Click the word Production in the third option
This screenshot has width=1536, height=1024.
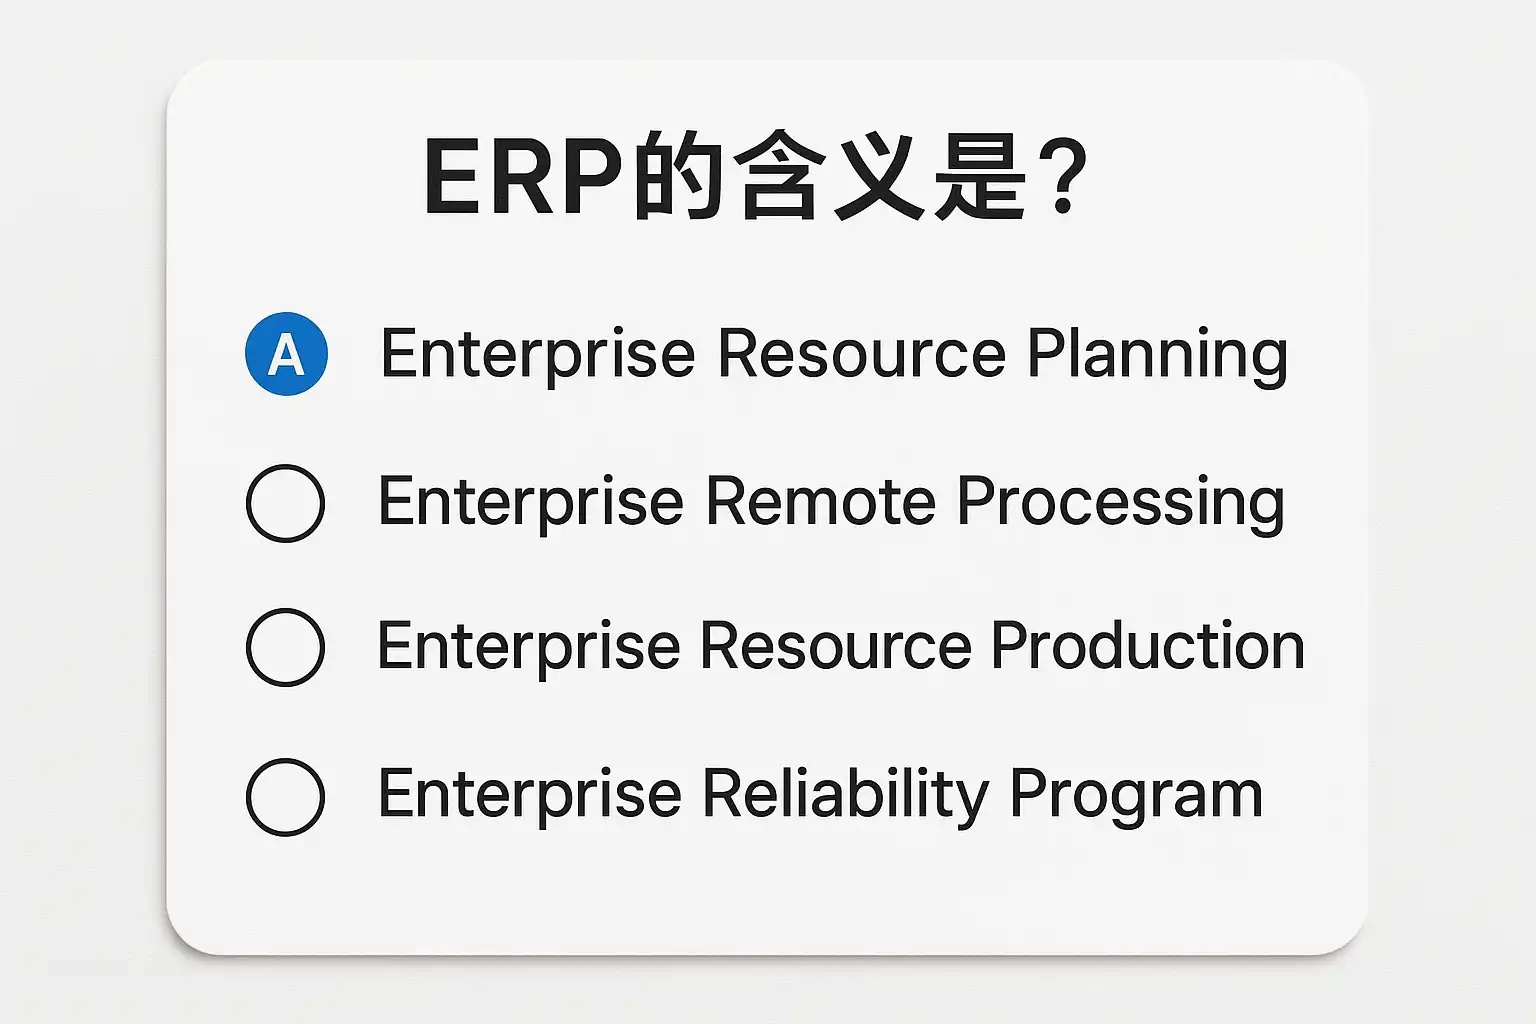[x=1147, y=647]
